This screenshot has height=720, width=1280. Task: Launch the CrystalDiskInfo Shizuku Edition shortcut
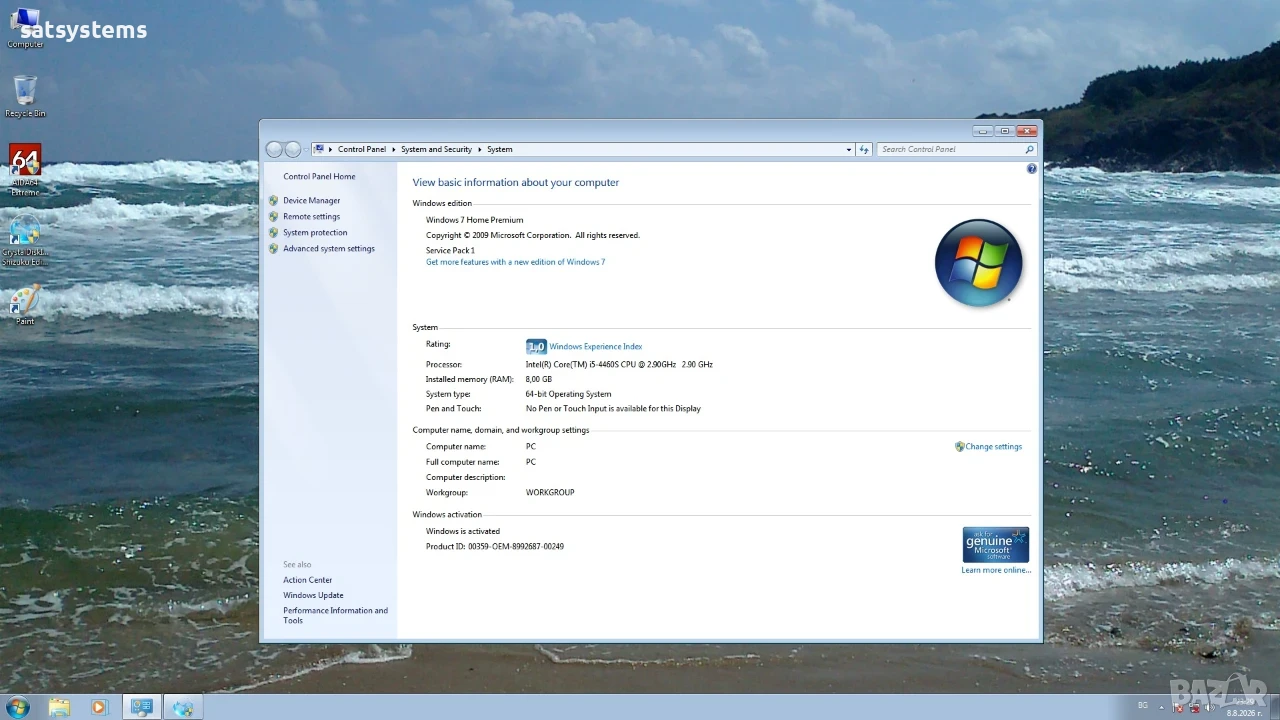click(25, 241)
